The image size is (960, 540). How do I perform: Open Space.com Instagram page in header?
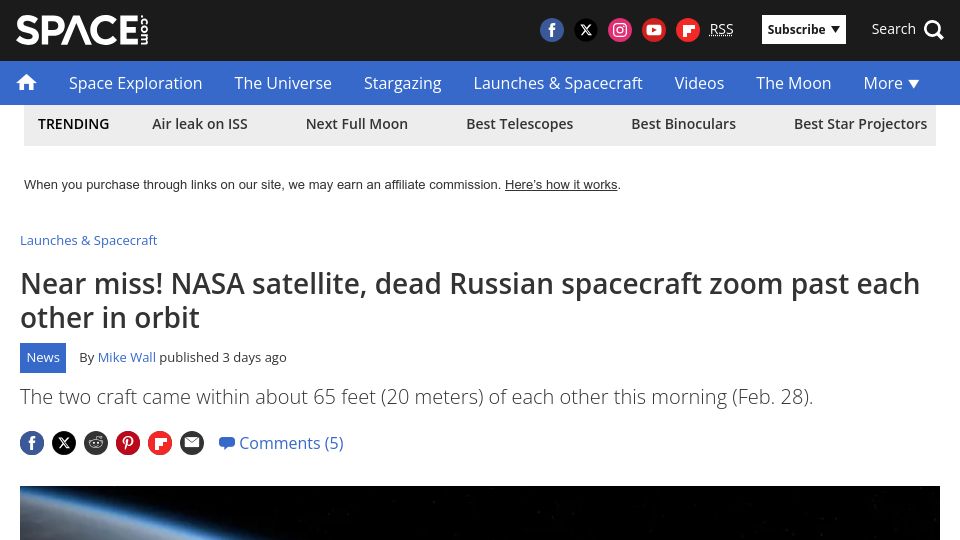point(620,30)
